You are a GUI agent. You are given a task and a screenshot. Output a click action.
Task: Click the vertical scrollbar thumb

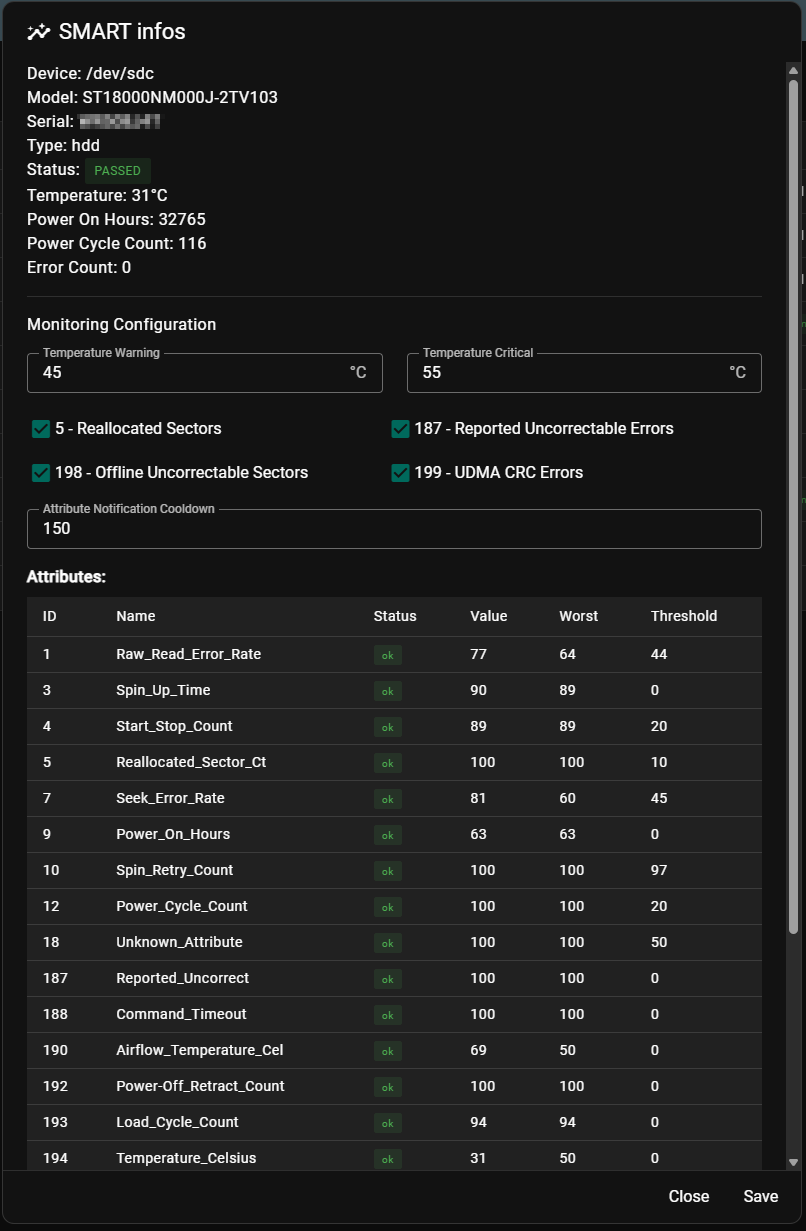coord(794,500)
